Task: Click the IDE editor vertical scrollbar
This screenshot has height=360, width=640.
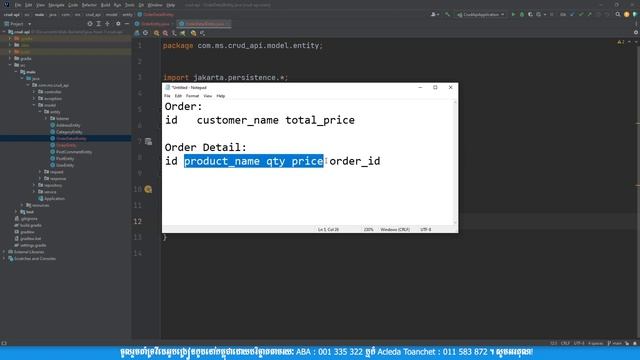Action: click(638, 188)
